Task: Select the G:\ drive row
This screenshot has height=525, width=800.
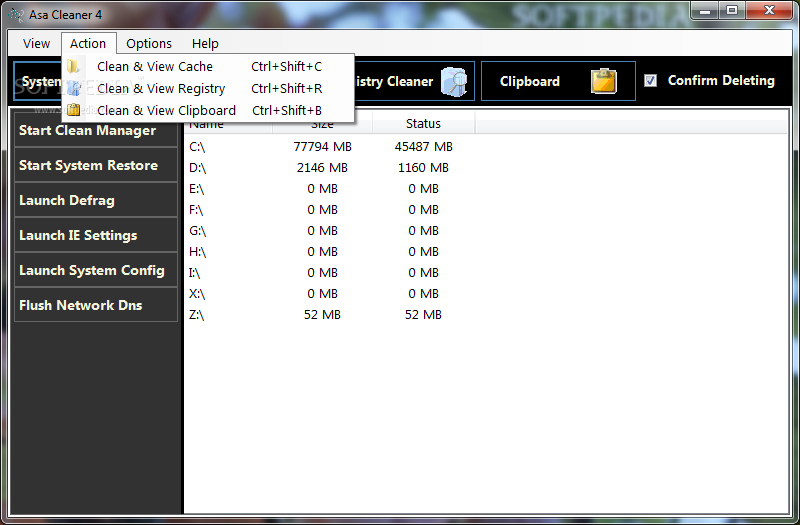Action: [485, 231]
